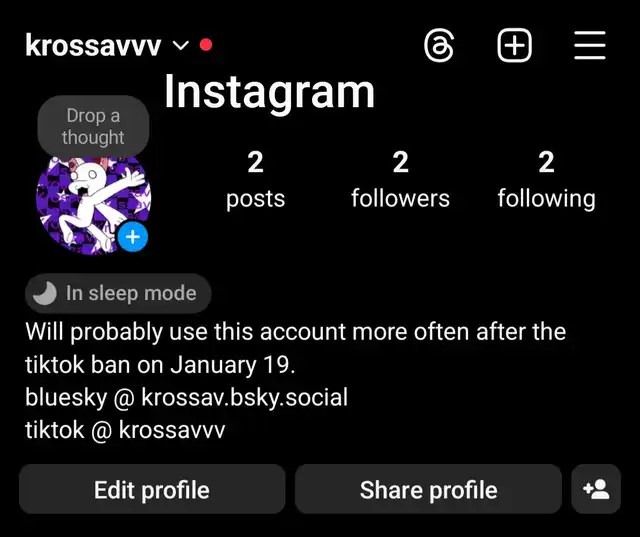The height and width of the screenshot is (537, 640).
Task: Open the followers list
Action: [400, 180]
